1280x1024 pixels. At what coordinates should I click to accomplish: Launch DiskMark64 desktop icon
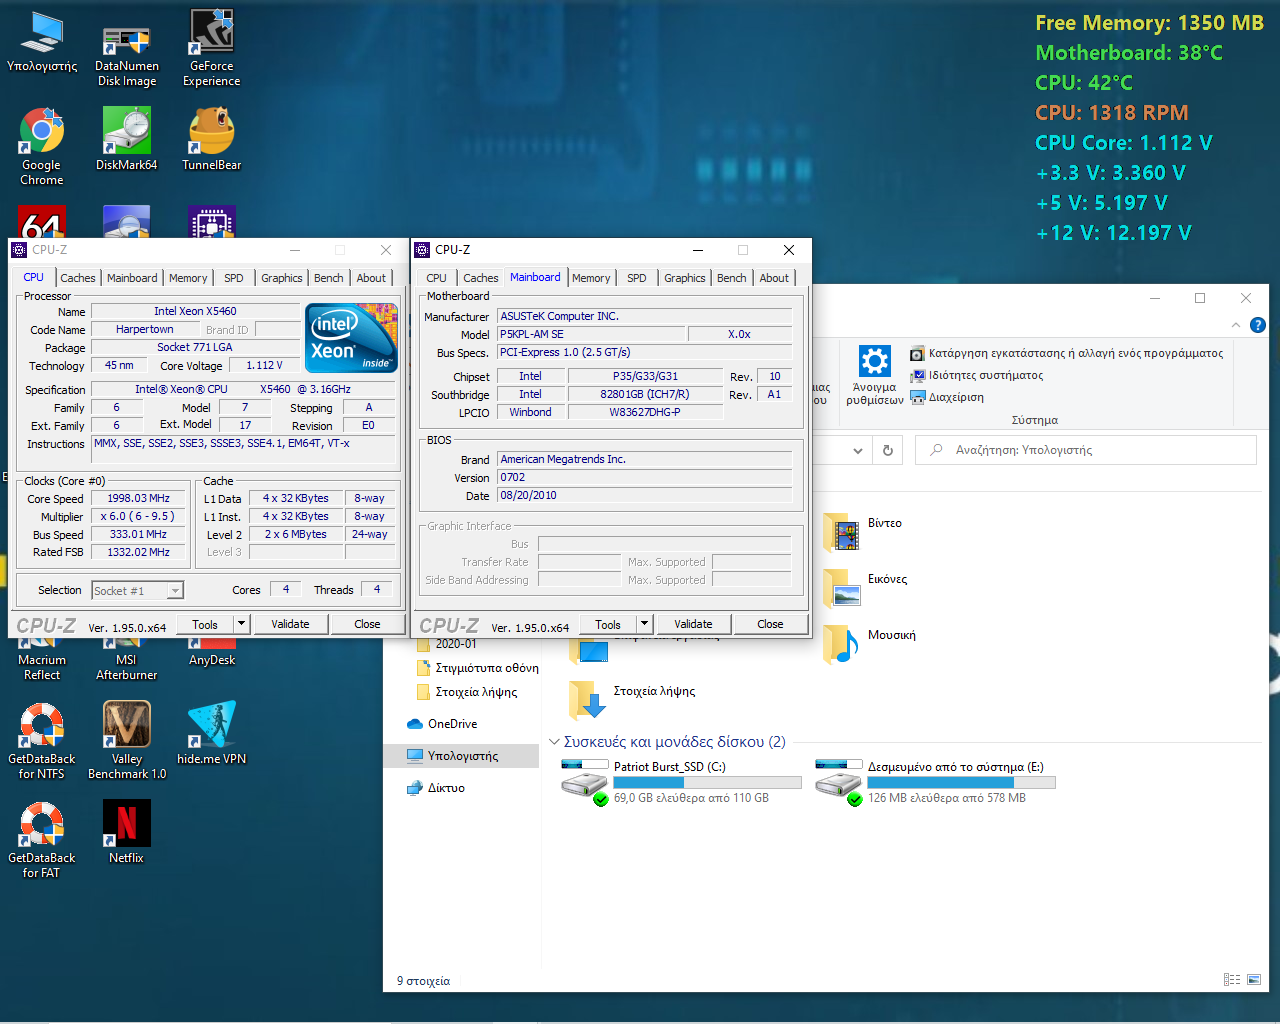[127, 140]
